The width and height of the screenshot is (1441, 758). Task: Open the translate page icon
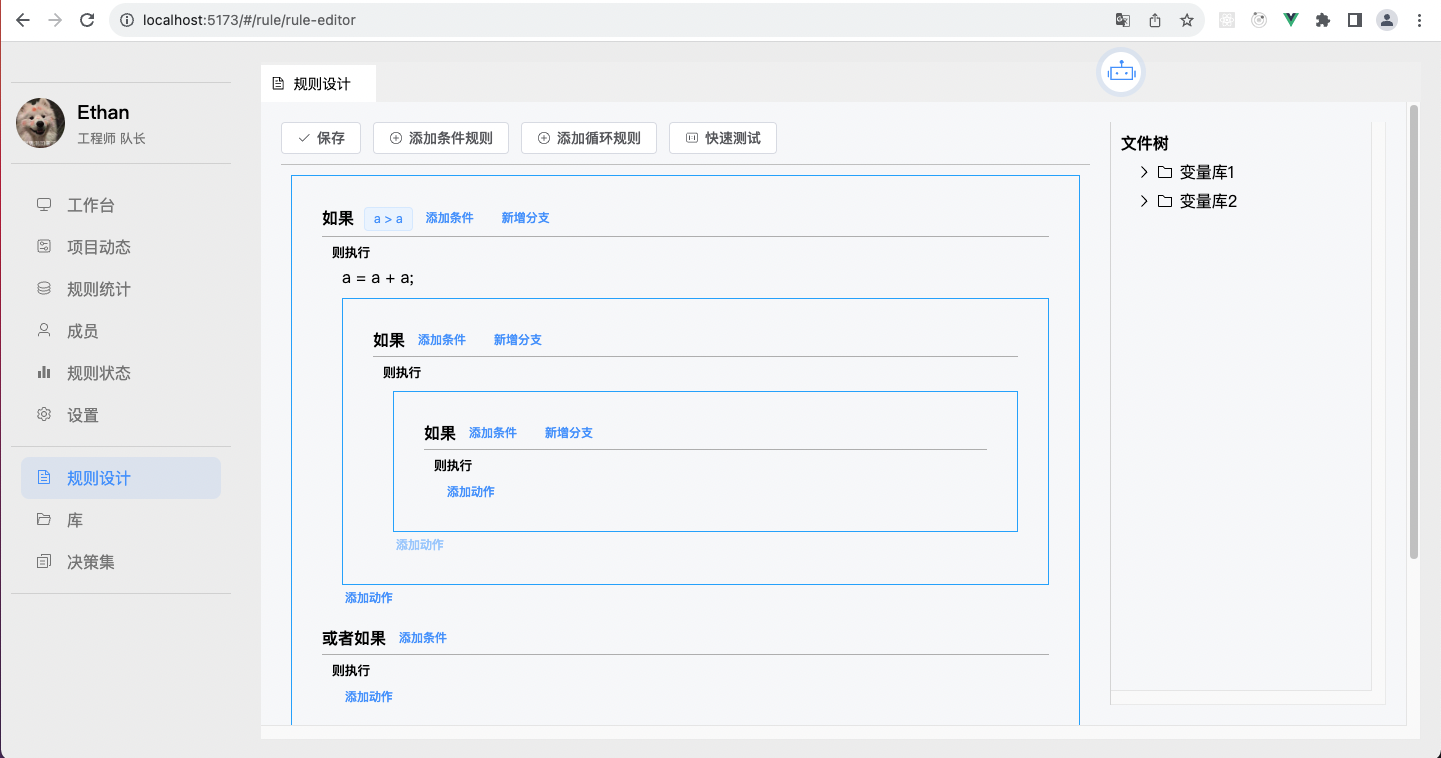pyautogui.click(x=1123, y=20)
